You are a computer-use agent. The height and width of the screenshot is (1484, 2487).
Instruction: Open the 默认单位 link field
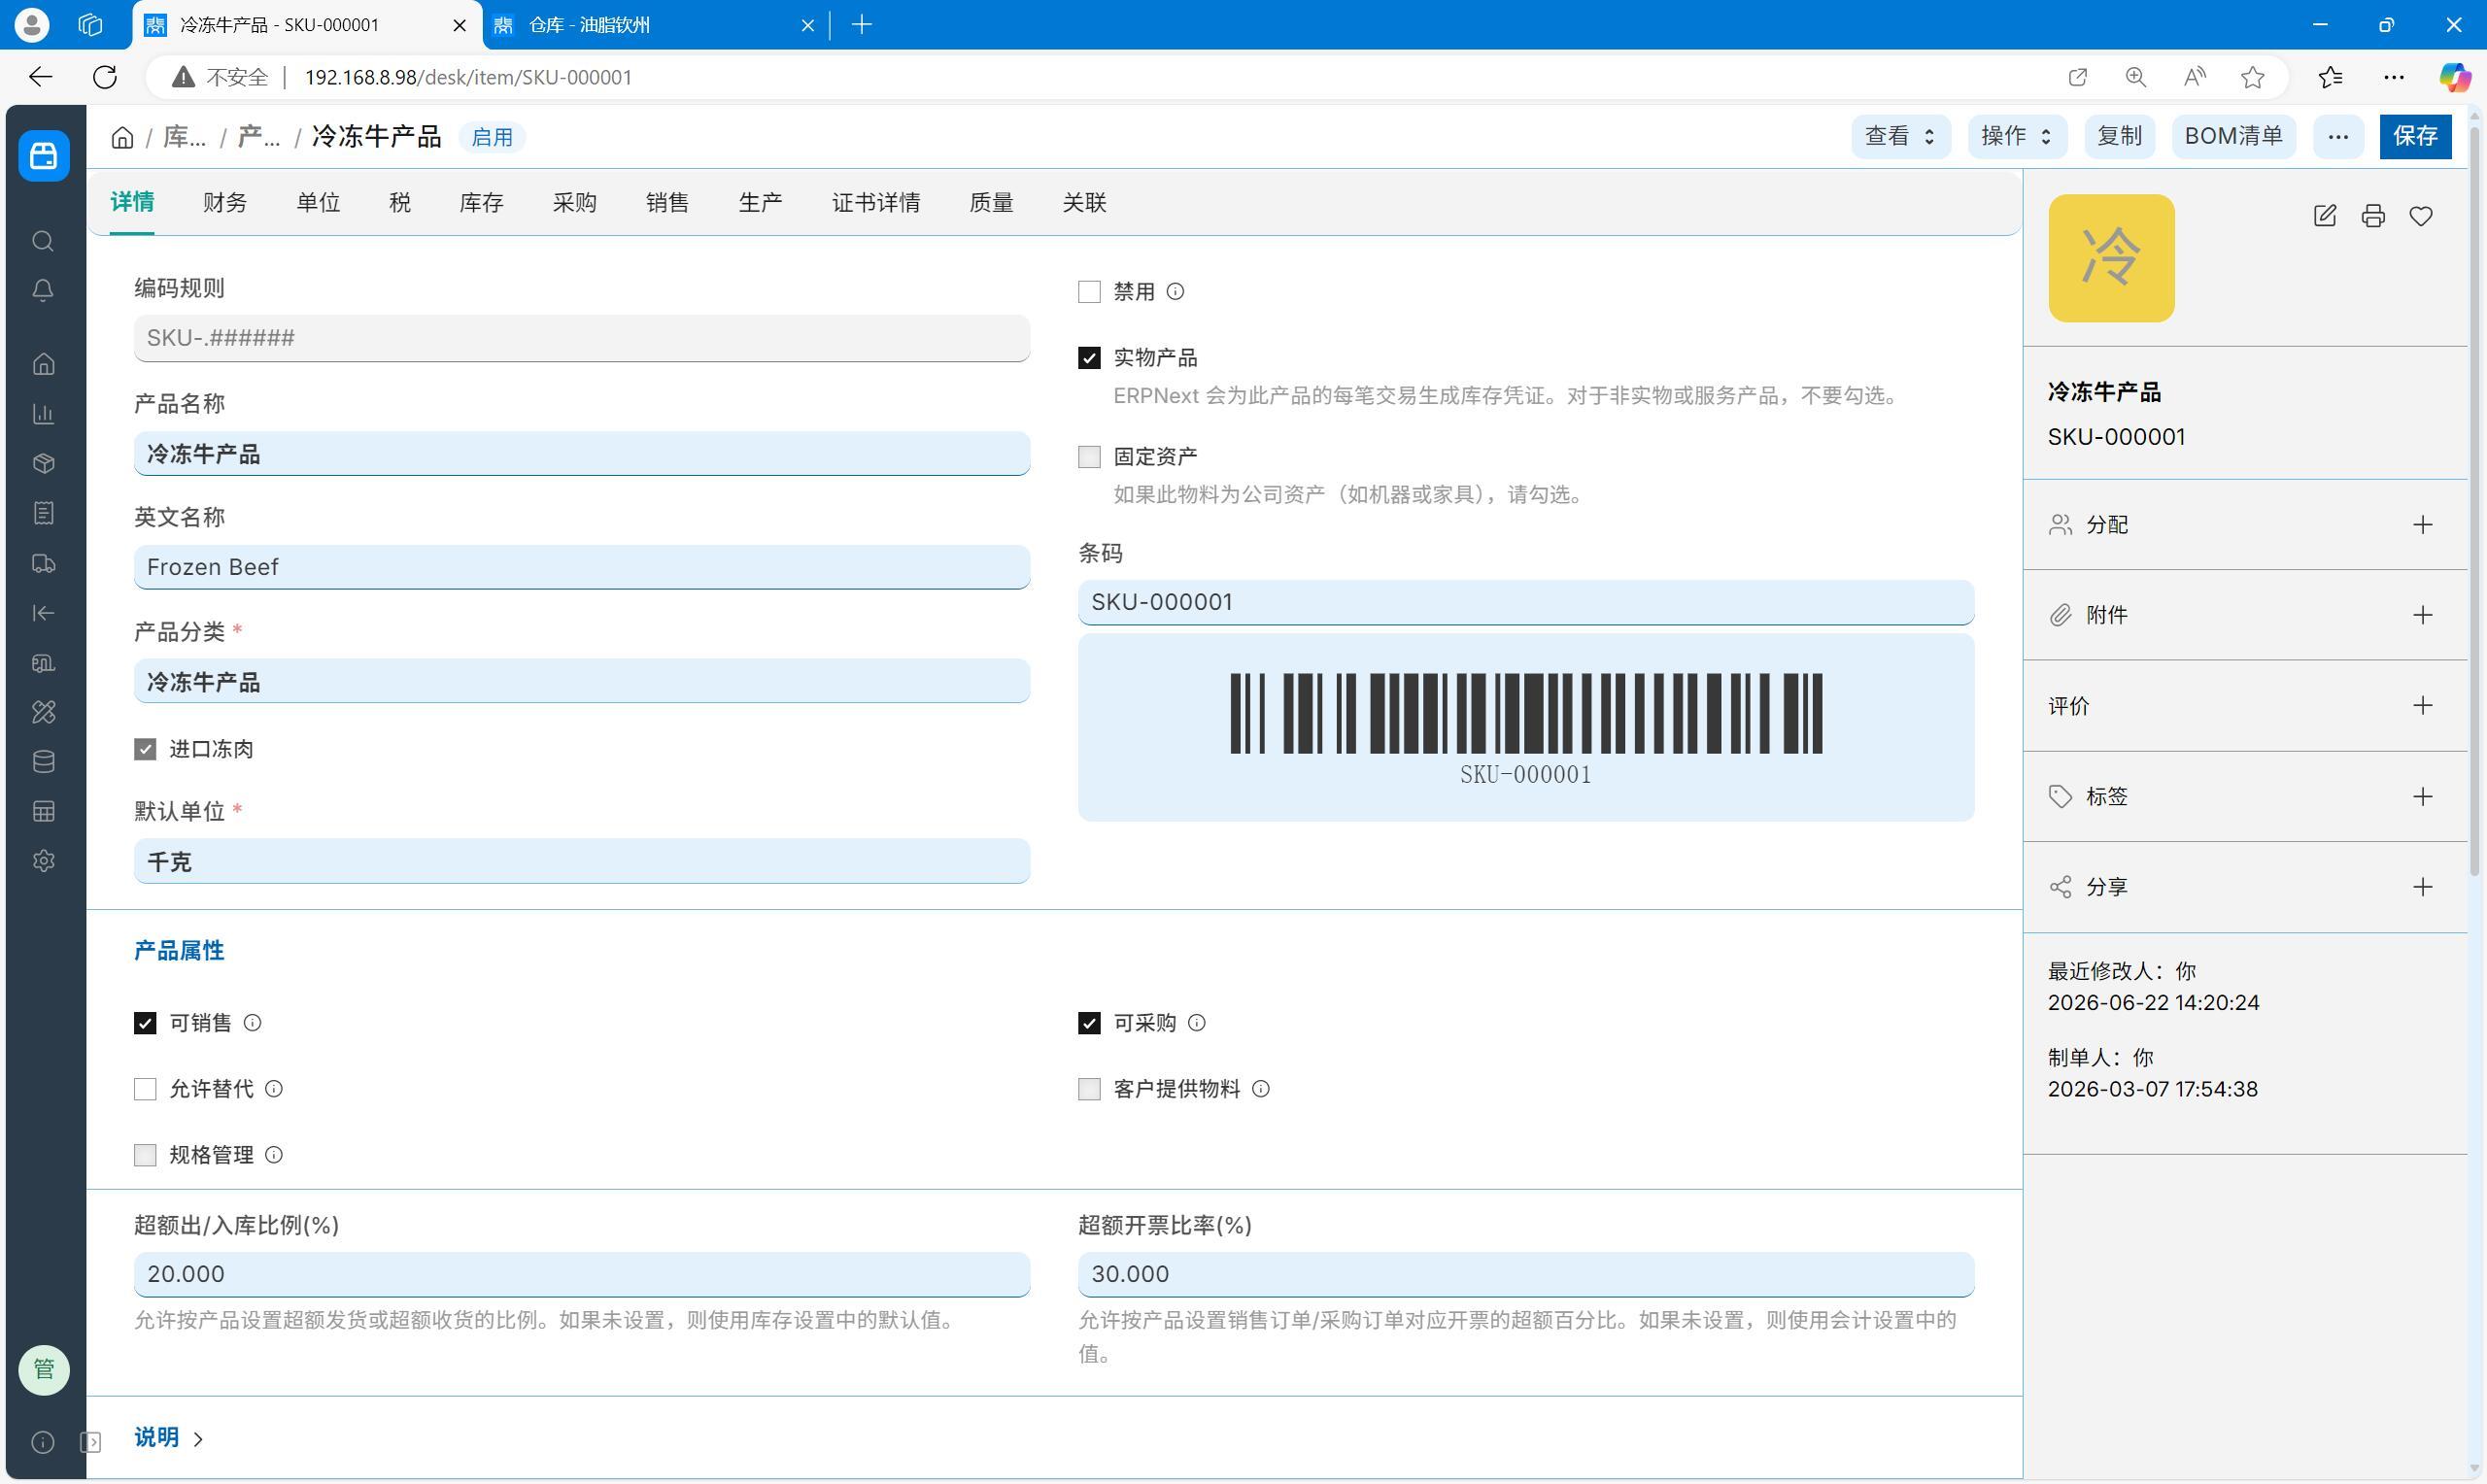point(582,862)
